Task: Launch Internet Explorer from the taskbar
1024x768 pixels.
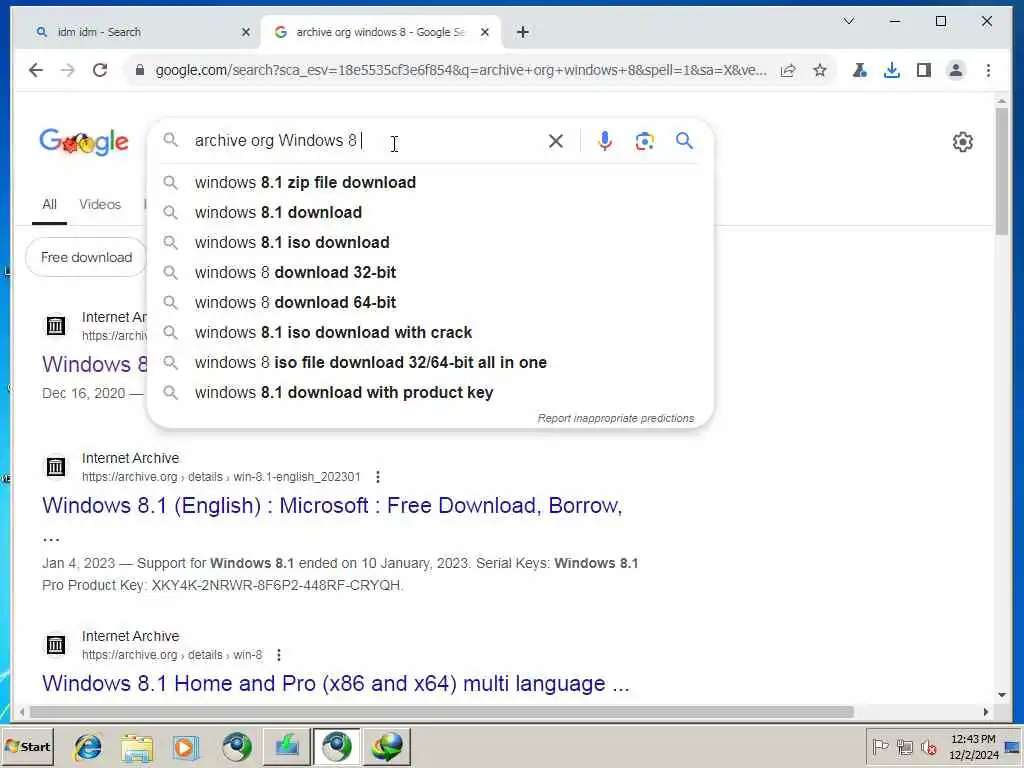Action: 88,746
